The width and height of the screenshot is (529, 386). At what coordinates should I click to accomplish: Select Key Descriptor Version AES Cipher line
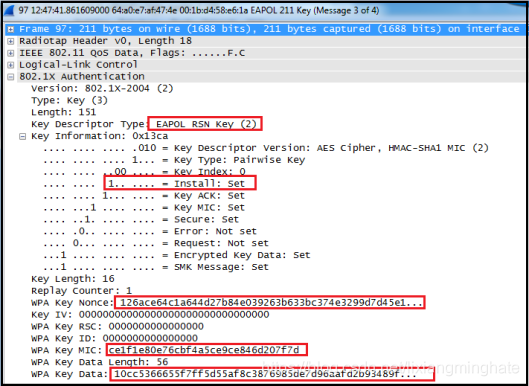266,148
